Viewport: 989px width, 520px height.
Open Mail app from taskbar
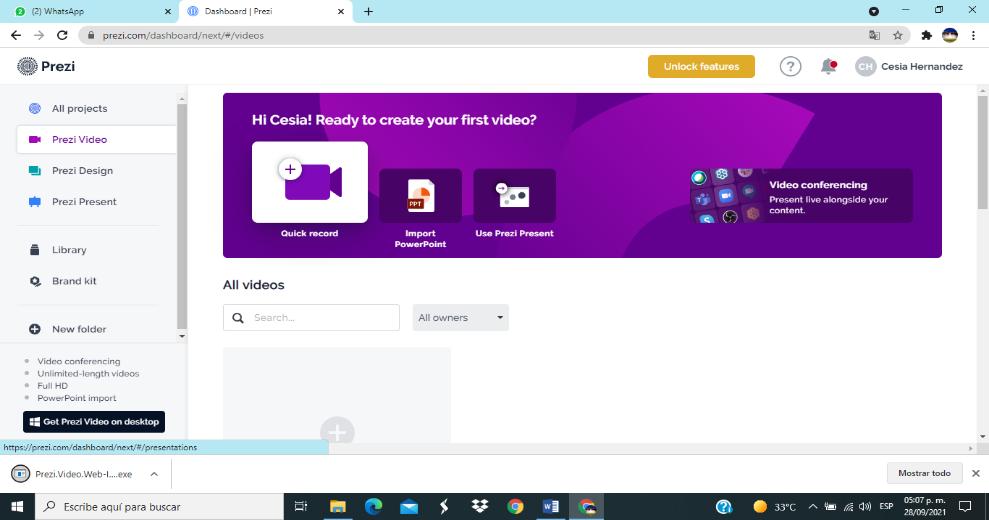click(x=409, y=507)
